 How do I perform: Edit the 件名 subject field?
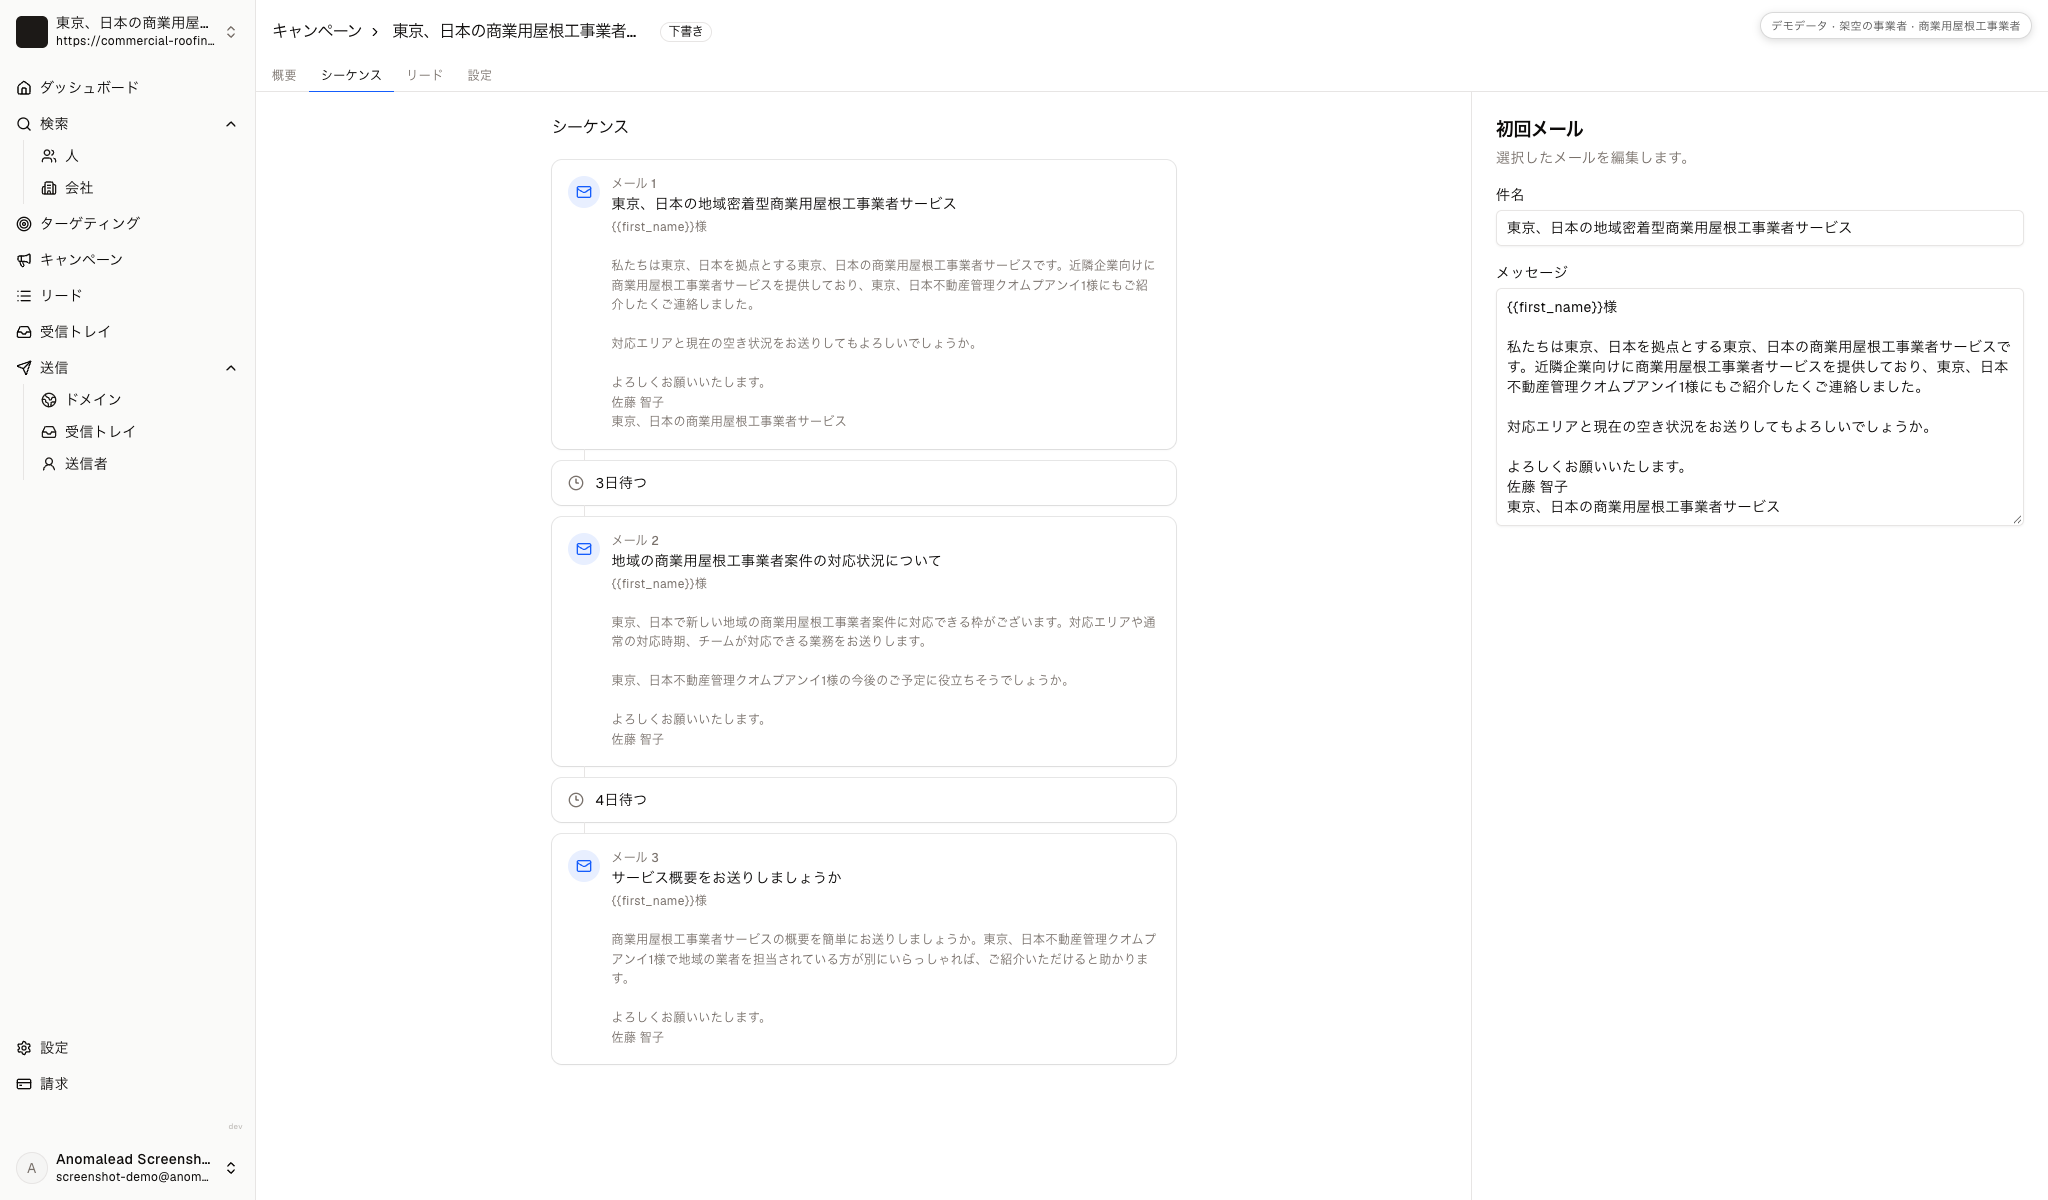1759,228
